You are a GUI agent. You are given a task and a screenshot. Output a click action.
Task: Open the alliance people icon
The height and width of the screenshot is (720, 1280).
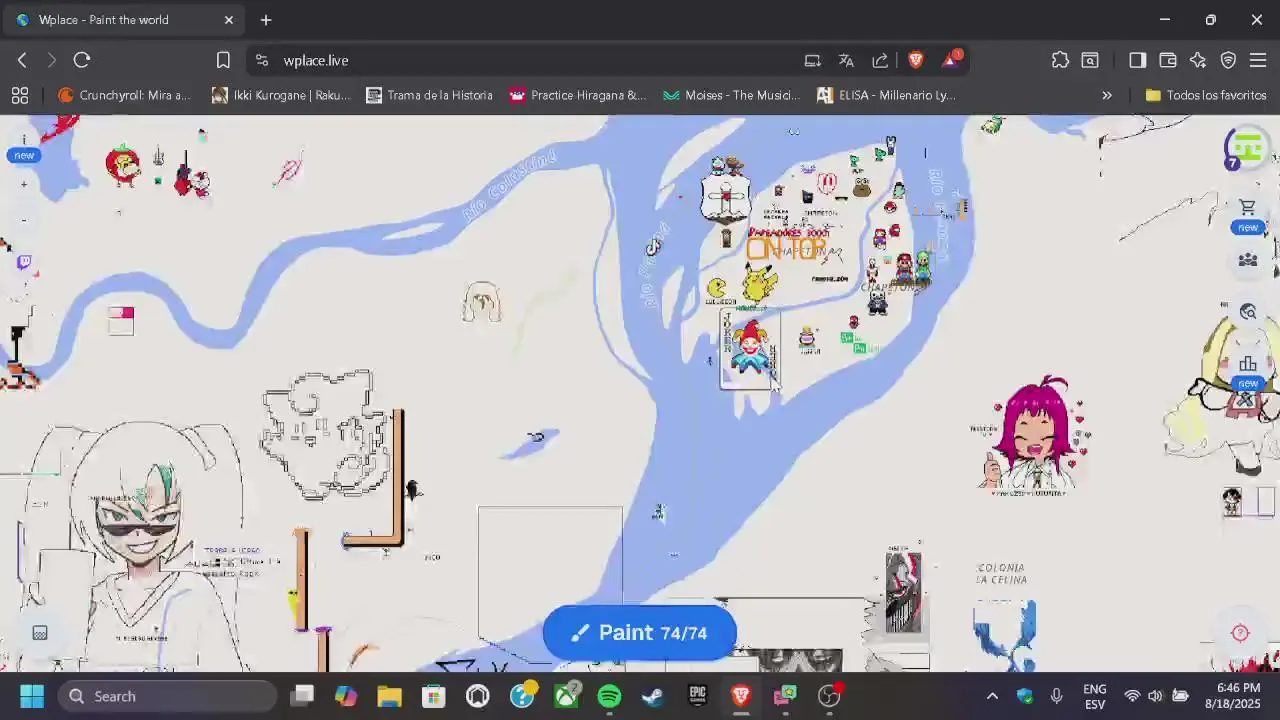click(x=1247, y=260)
